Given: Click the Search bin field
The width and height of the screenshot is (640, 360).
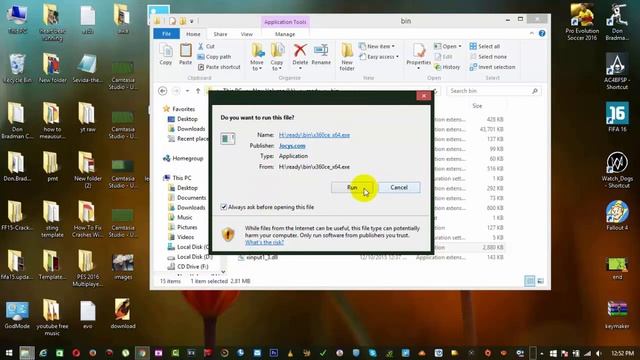Looking at the screenshot, I should (494, 91).
